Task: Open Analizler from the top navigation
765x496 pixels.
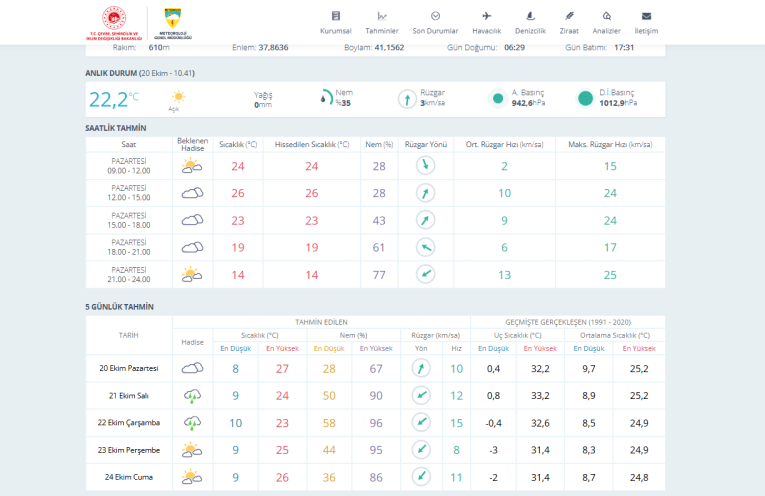Action: click(x=607, y=21)
